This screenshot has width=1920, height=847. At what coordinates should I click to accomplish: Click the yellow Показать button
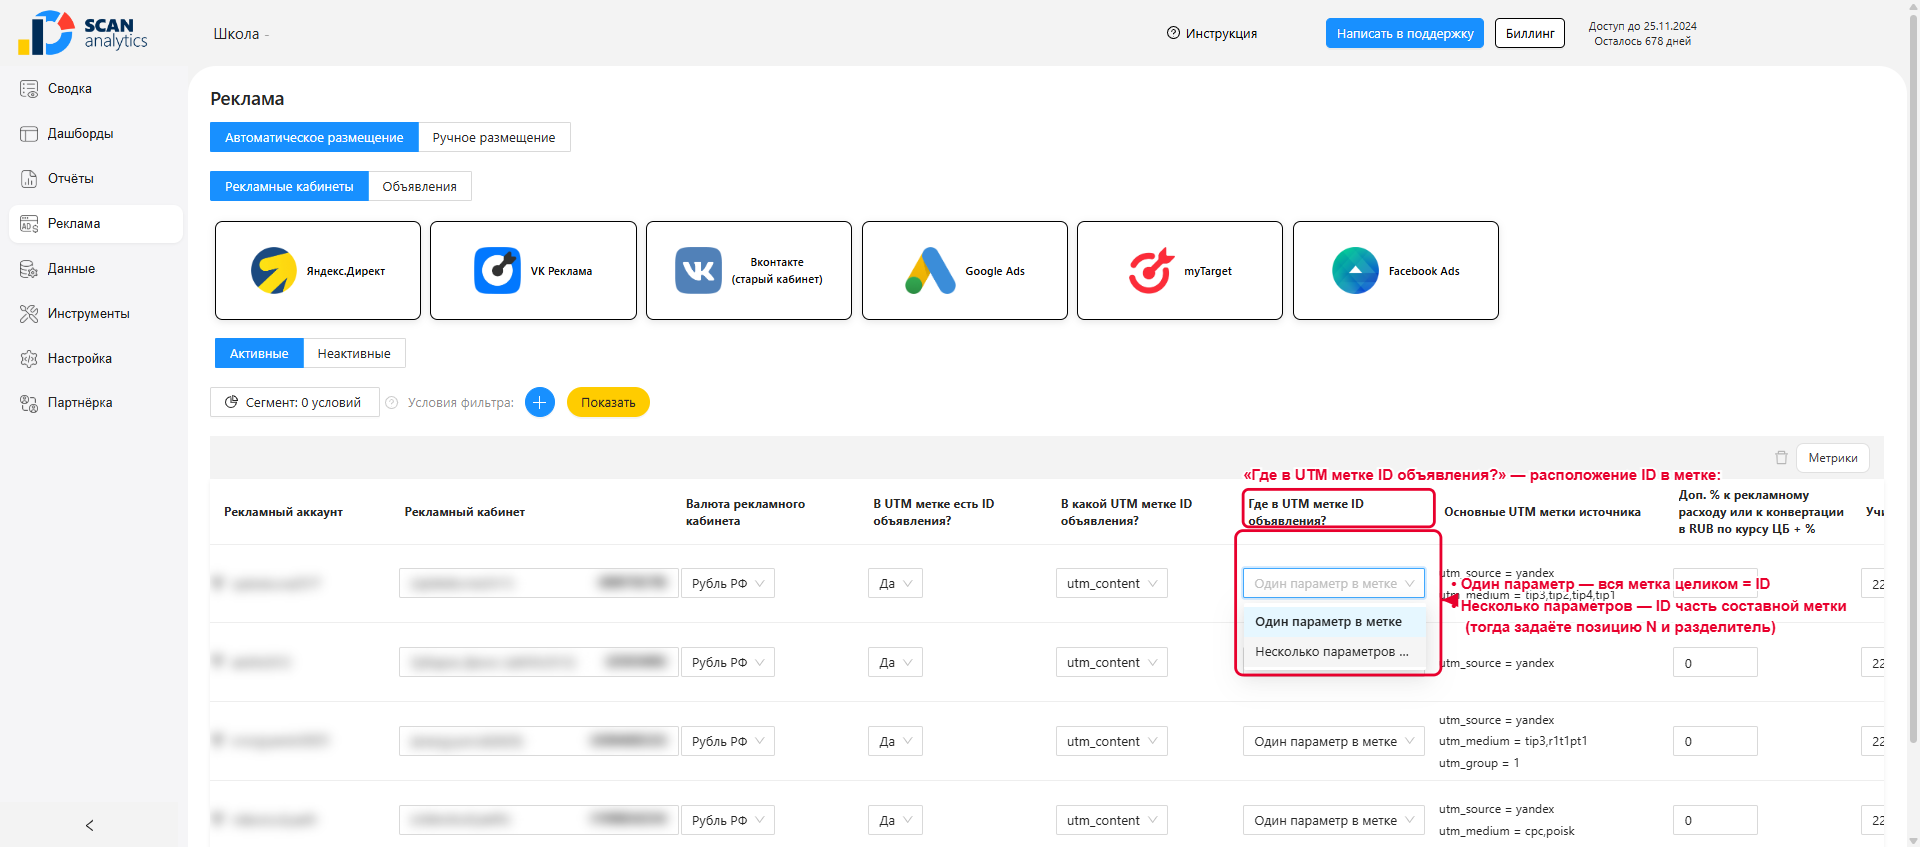point(608,402)
